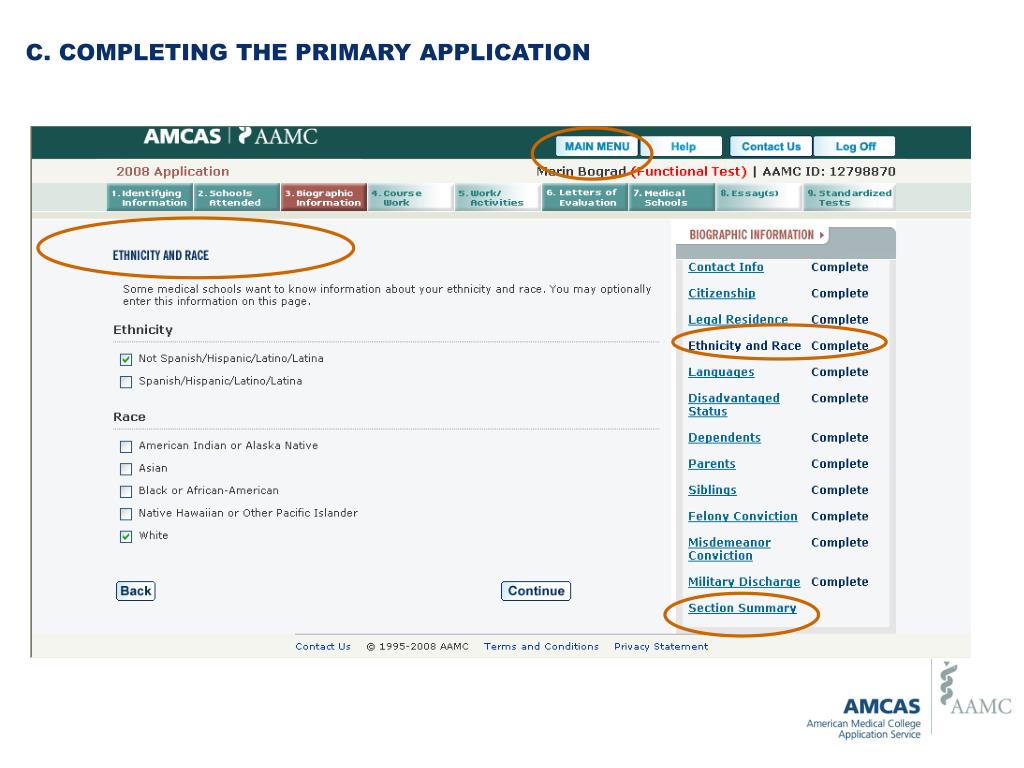Check the unchecked Spanish/Hispanic/Latino/Latina box
The image size is (1024, 768).
126,381
